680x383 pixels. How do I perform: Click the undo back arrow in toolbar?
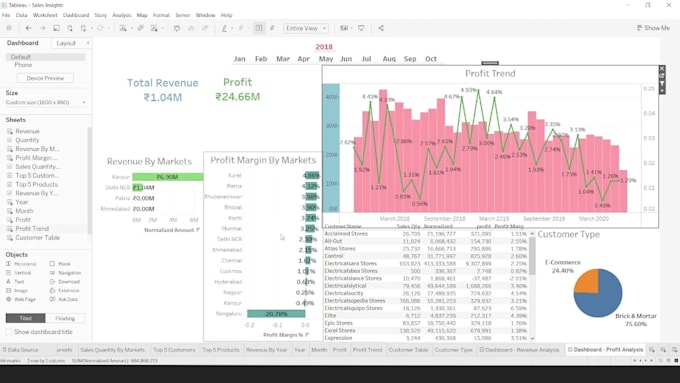point(29,28)
